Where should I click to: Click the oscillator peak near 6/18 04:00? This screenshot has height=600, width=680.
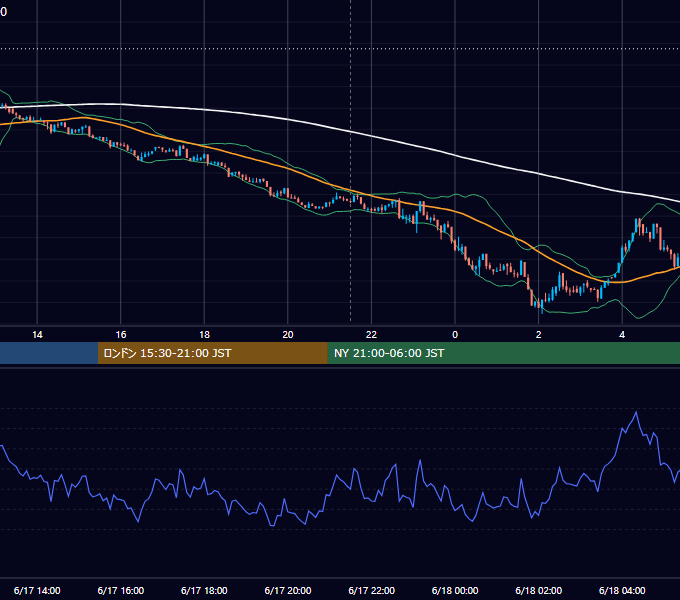[x=636, y=412]
